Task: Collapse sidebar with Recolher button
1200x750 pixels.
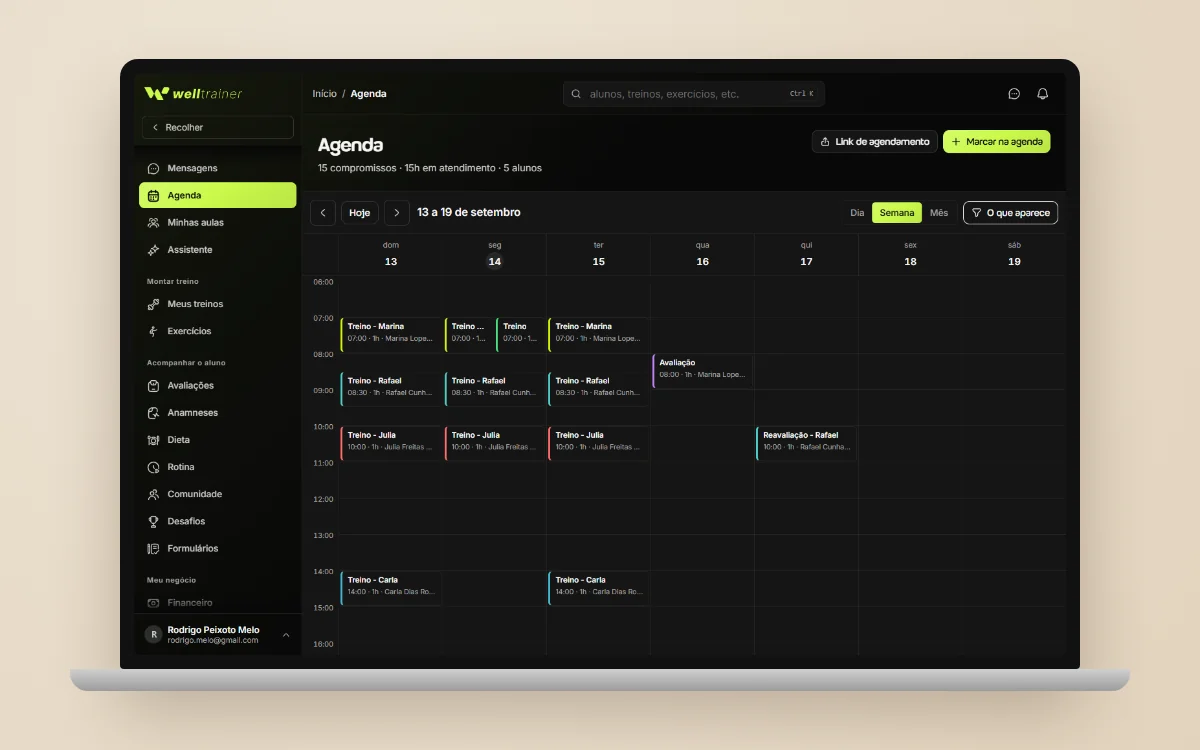Action: pyautogui.click(x=217, y=127)
